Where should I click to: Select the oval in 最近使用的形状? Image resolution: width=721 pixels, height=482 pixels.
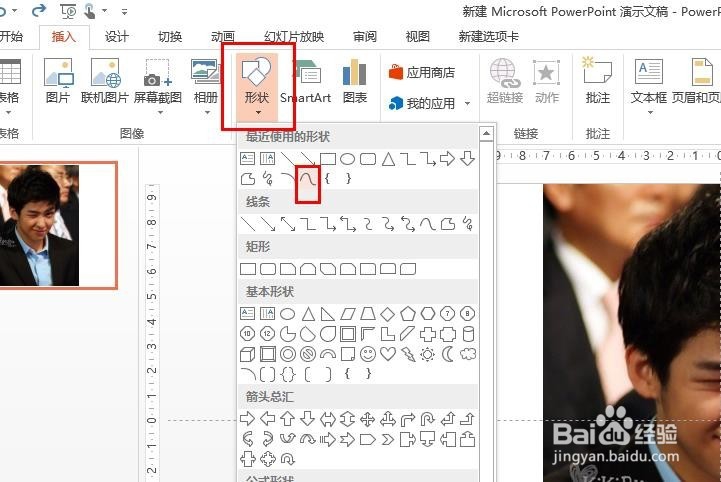tap(348, 159)
